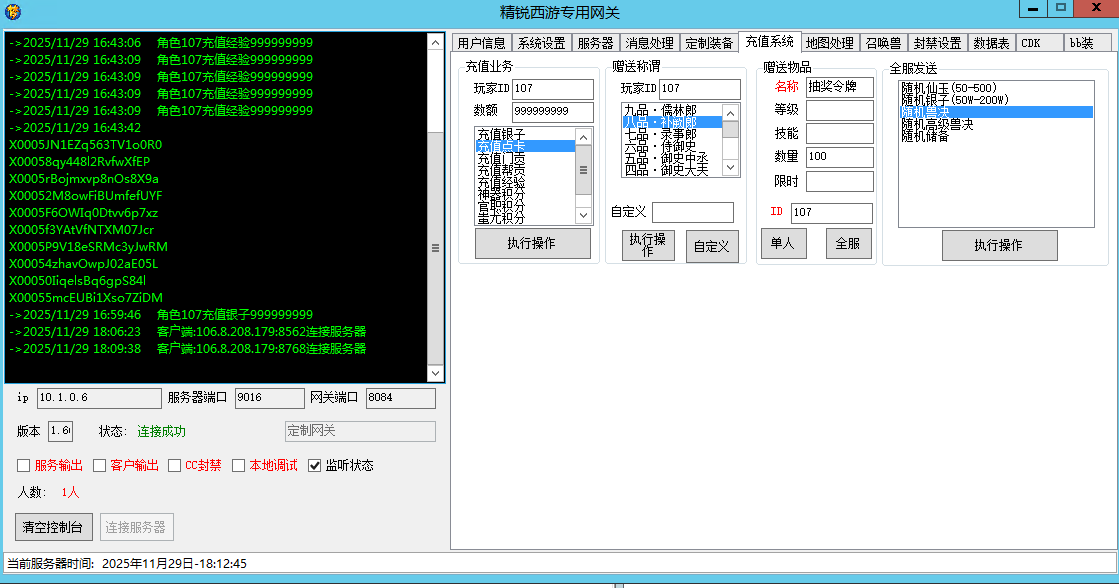The height and width of the screenshot is (588, 1119).
Task: Click the app icon in the title bar
Action: tap(12, 12)
